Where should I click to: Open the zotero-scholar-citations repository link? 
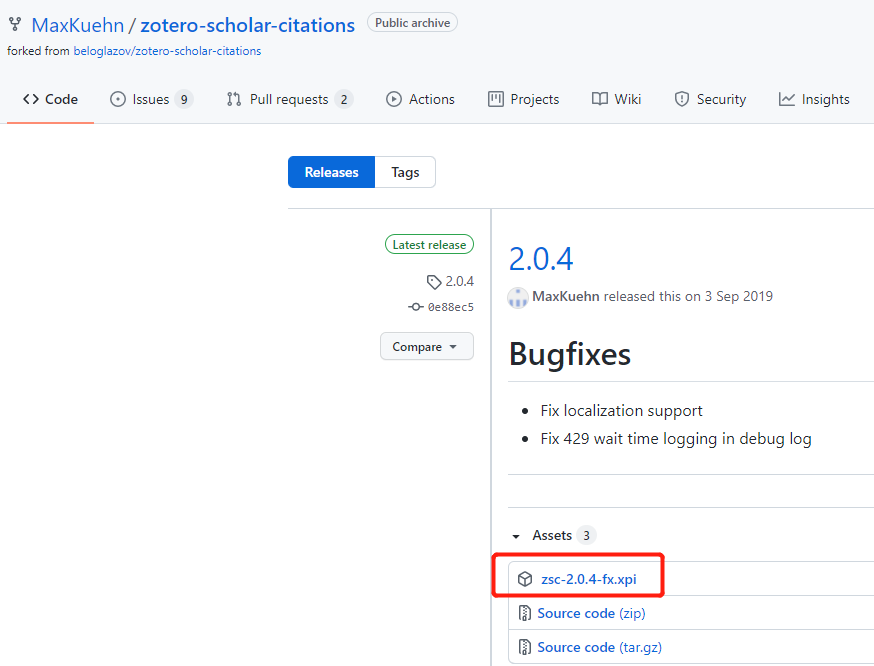(247, 25)
